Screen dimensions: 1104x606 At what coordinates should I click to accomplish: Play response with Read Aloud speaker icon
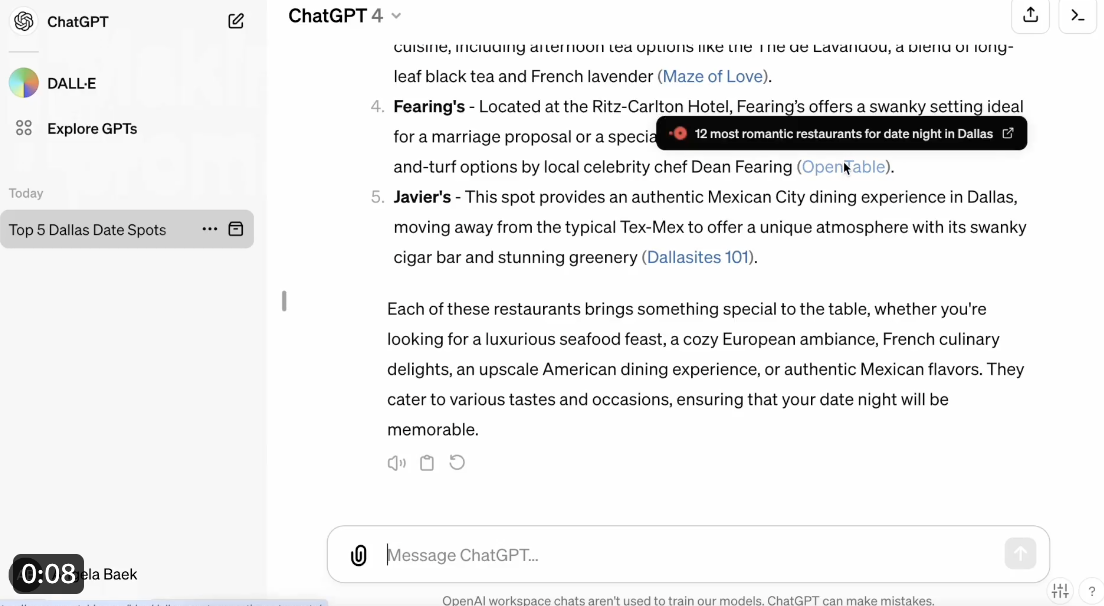(397, 463)
